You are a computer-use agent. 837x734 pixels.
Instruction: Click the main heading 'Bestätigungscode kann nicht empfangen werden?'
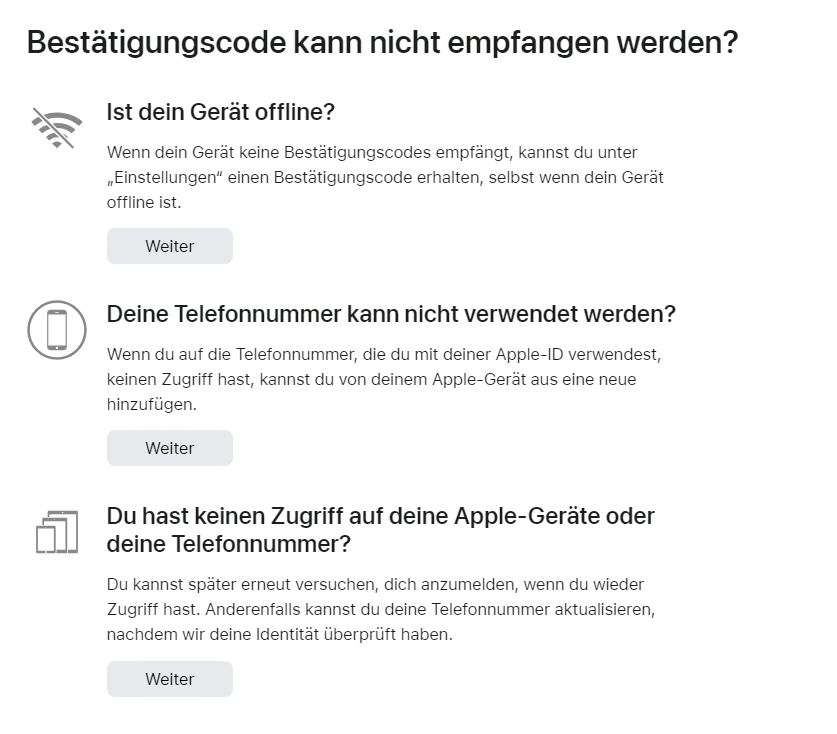coord(382,43)
